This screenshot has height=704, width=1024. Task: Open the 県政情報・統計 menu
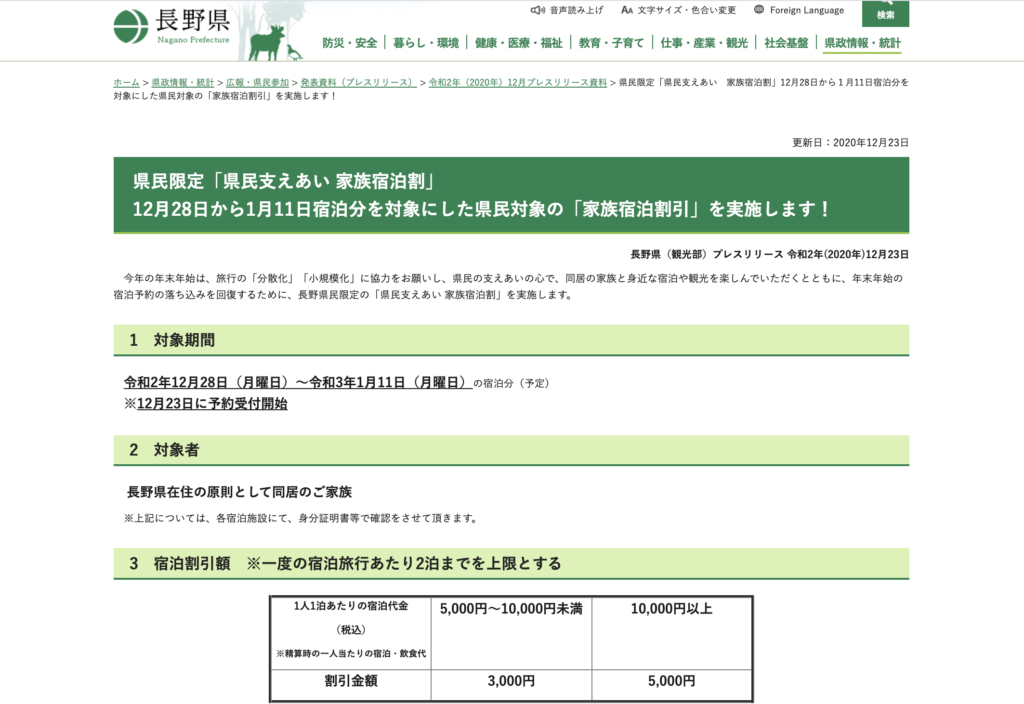862,43
